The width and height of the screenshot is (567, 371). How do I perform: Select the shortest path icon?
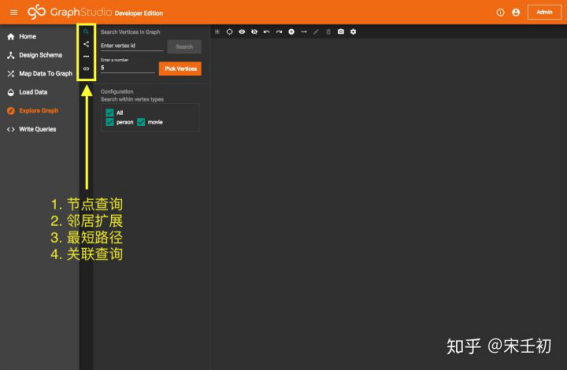click(86, 56)
